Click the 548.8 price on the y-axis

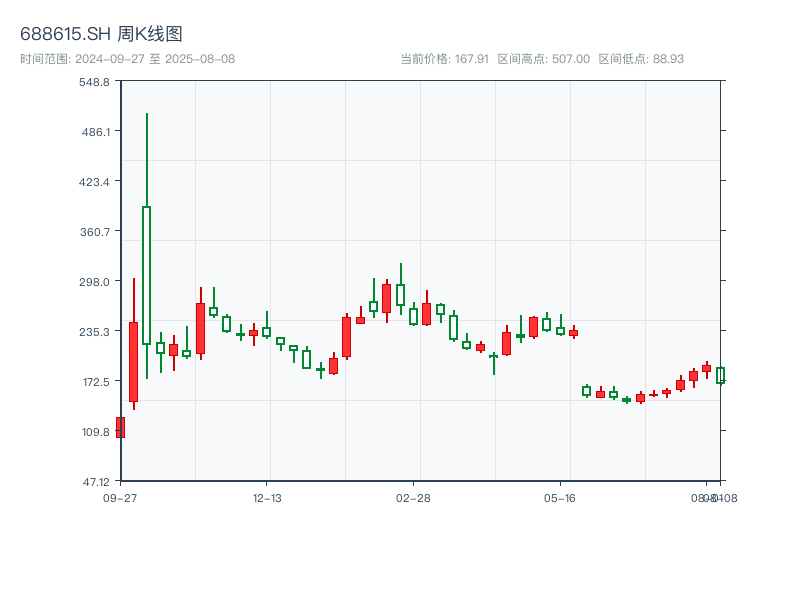coord(94,81)
